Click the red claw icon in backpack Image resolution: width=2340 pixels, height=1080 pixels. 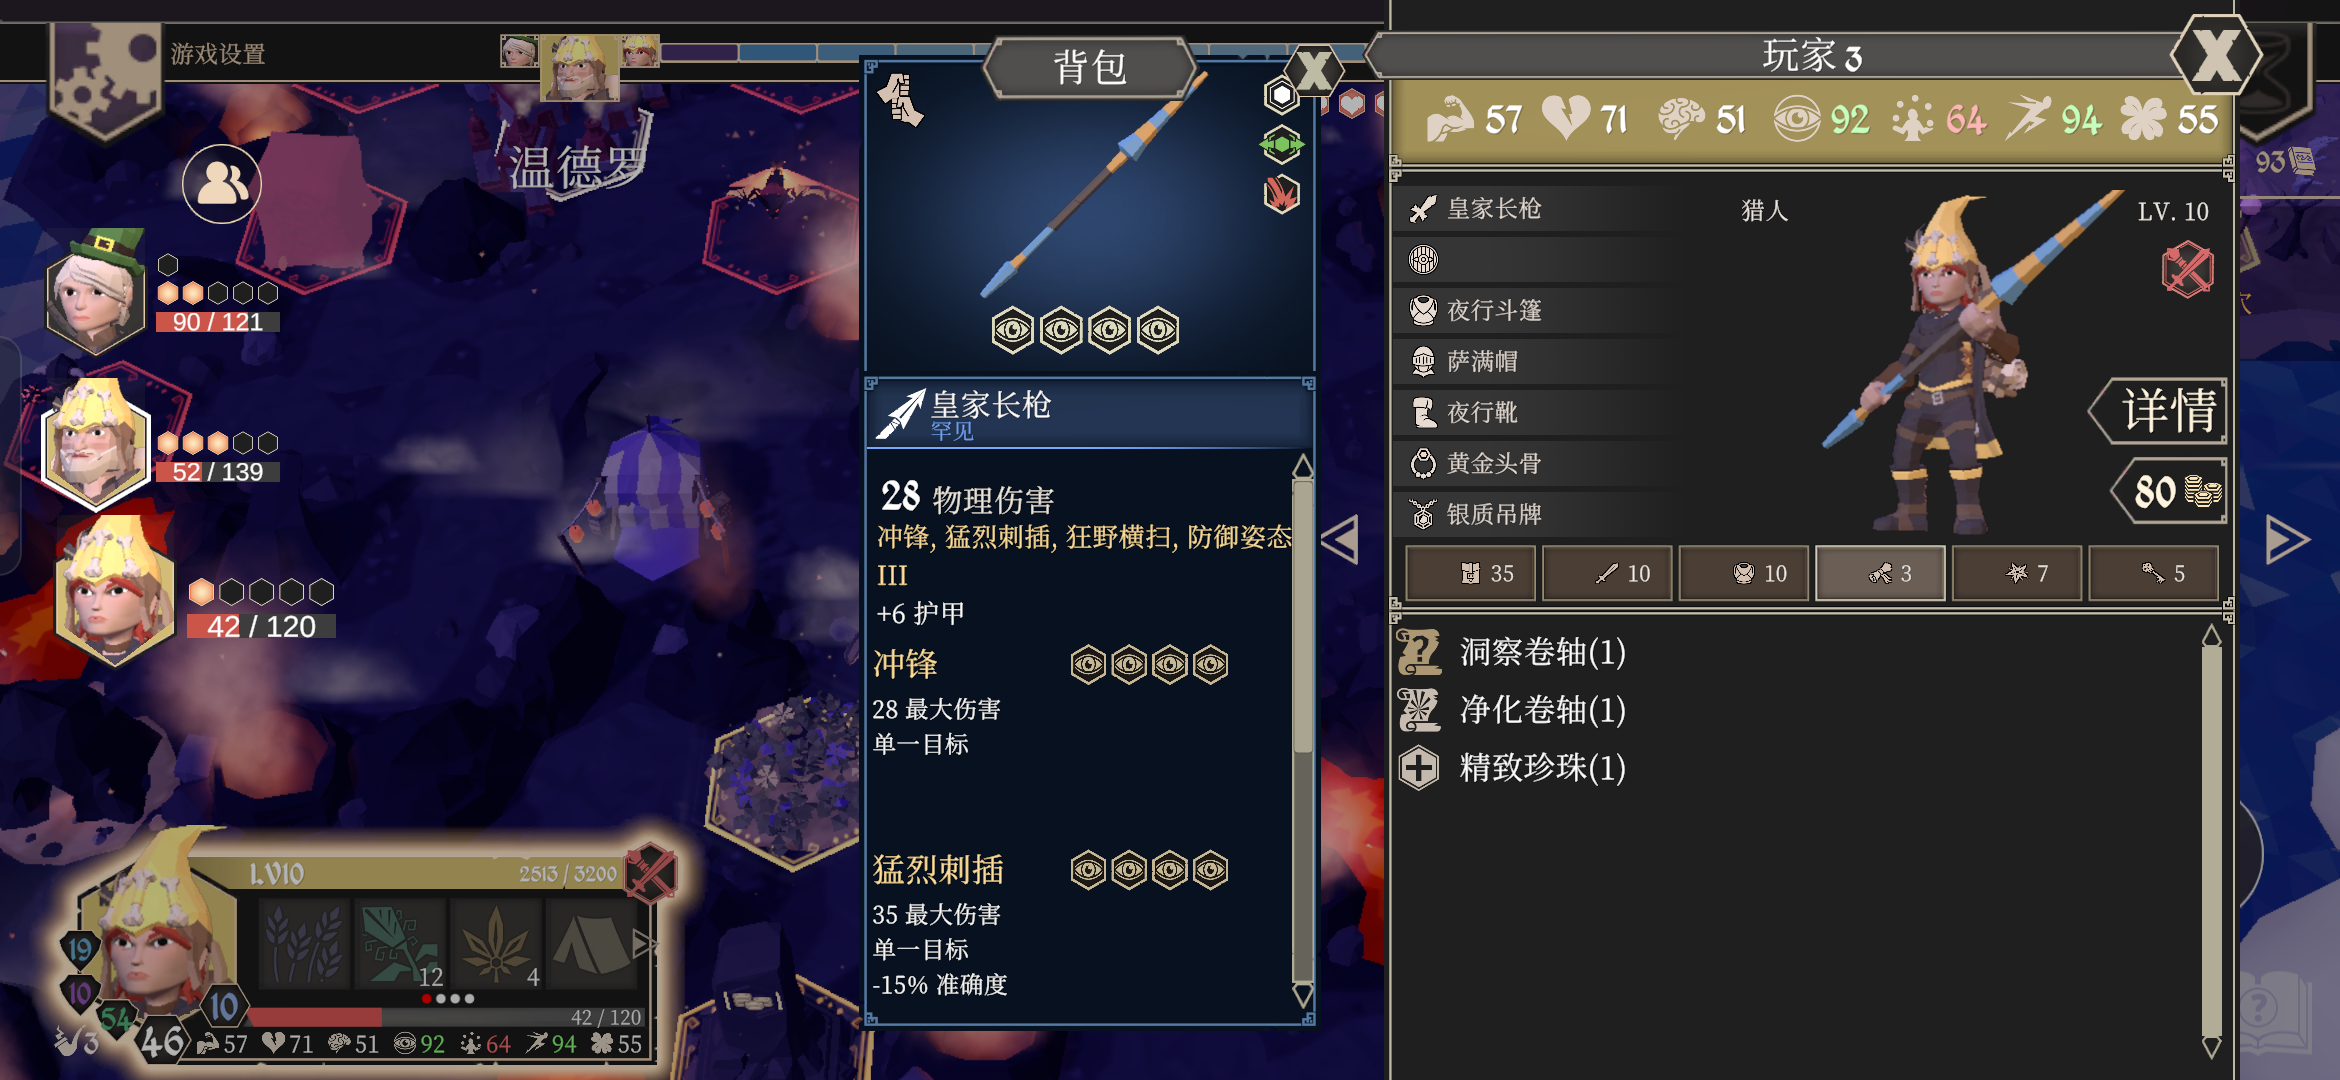(x=1281, y=193)
